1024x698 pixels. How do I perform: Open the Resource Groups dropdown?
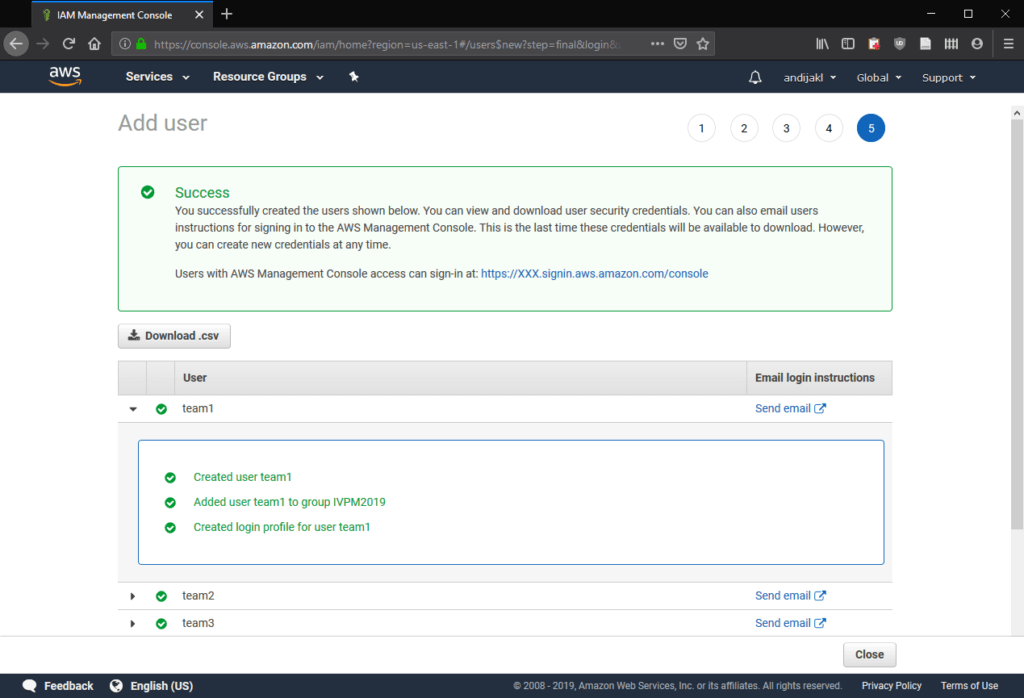[268, 77]
